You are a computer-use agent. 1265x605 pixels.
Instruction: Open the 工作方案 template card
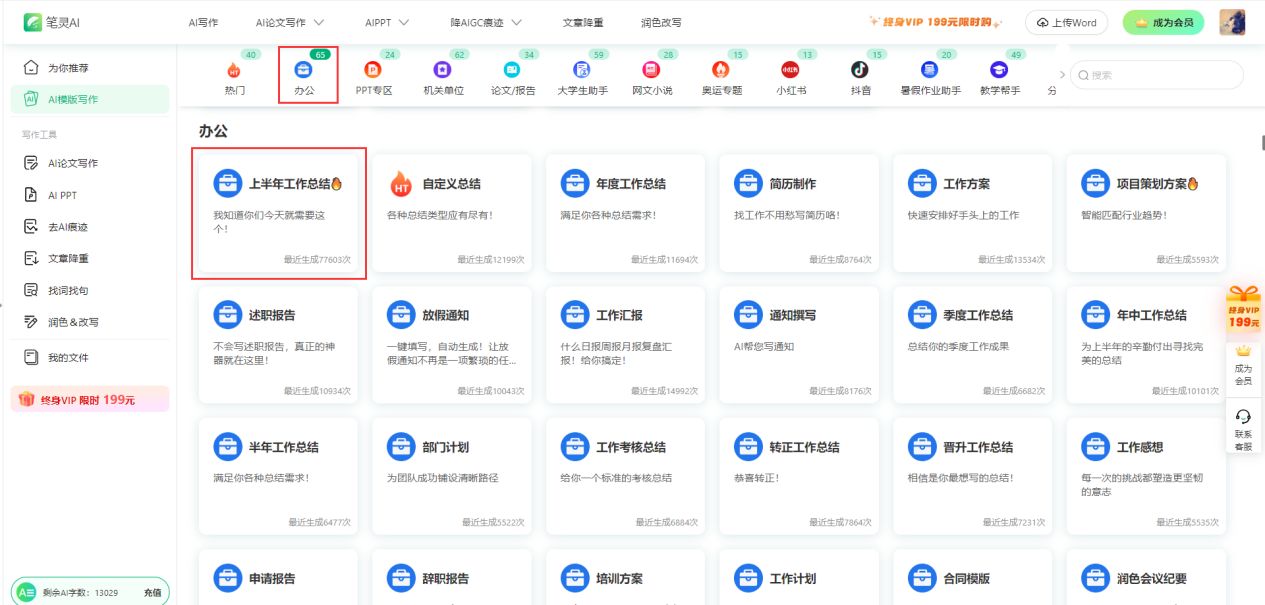click(973, 213)
